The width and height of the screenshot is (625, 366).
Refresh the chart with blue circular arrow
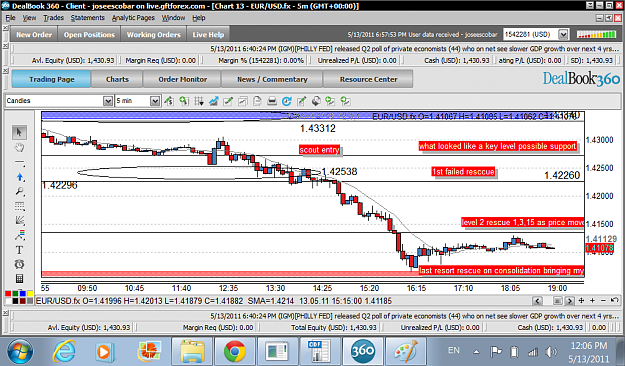[287, 101]
